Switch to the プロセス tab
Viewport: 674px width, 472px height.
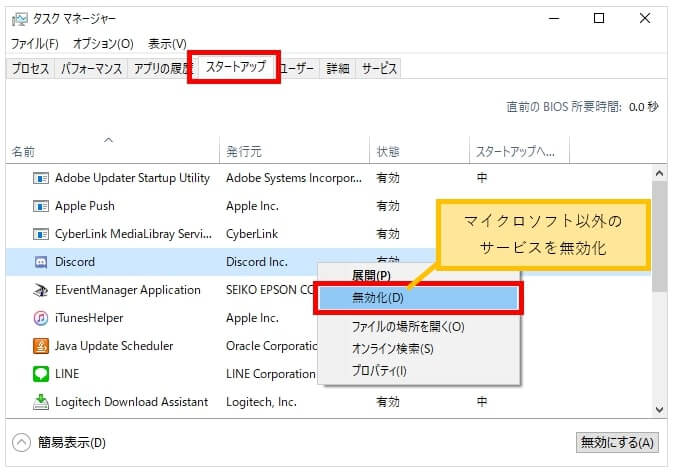(x=30, y=68)
